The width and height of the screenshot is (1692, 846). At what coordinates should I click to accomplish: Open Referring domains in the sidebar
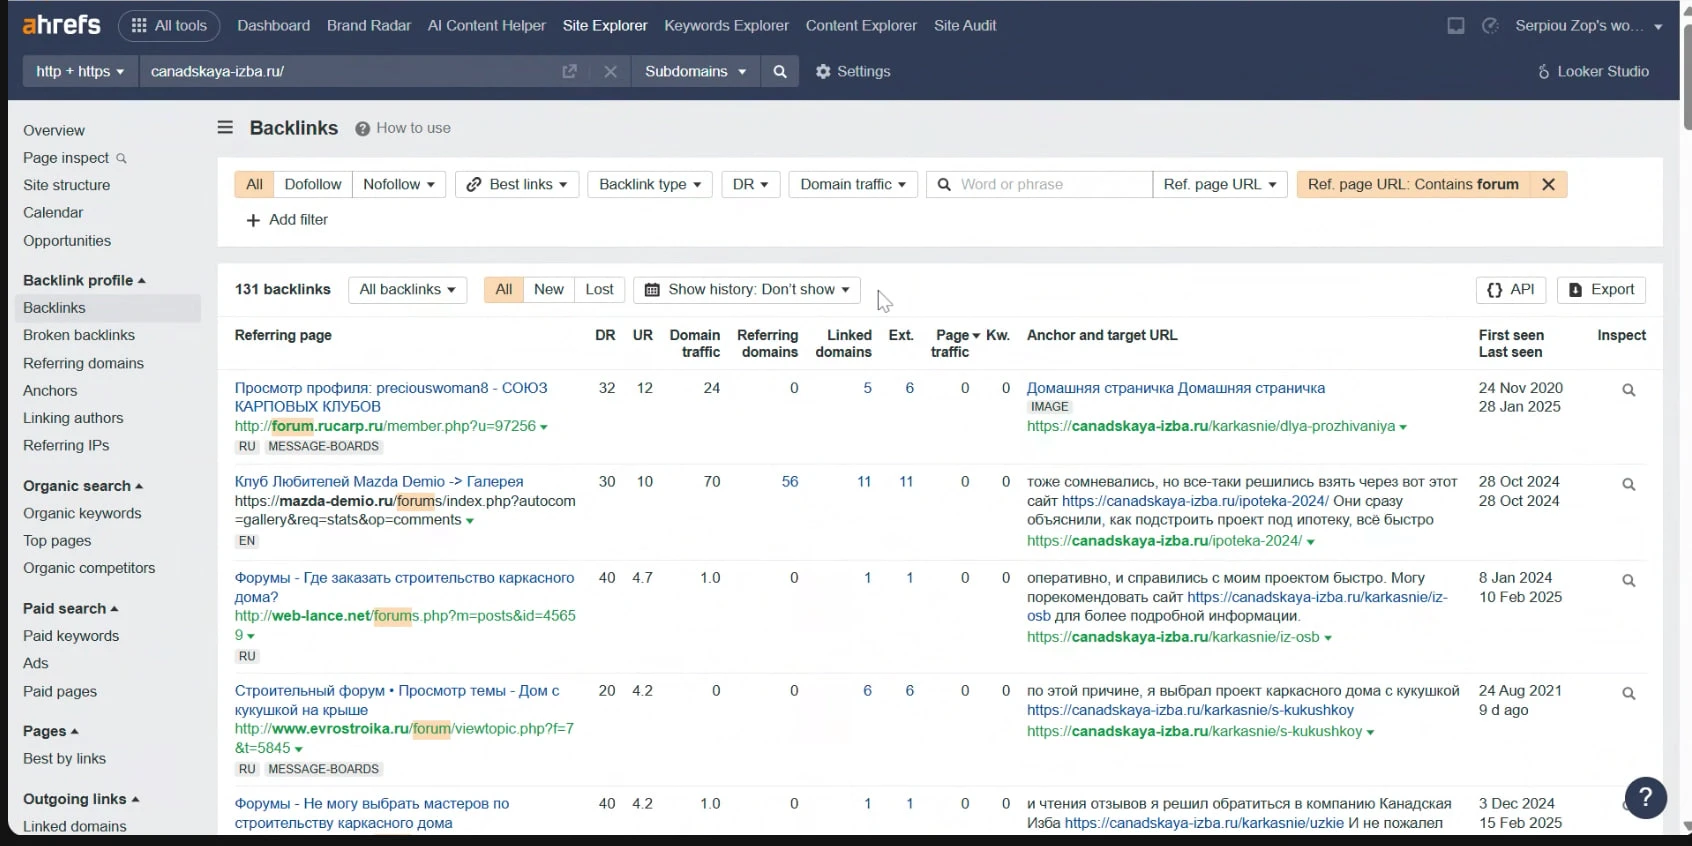pos(83,364)
